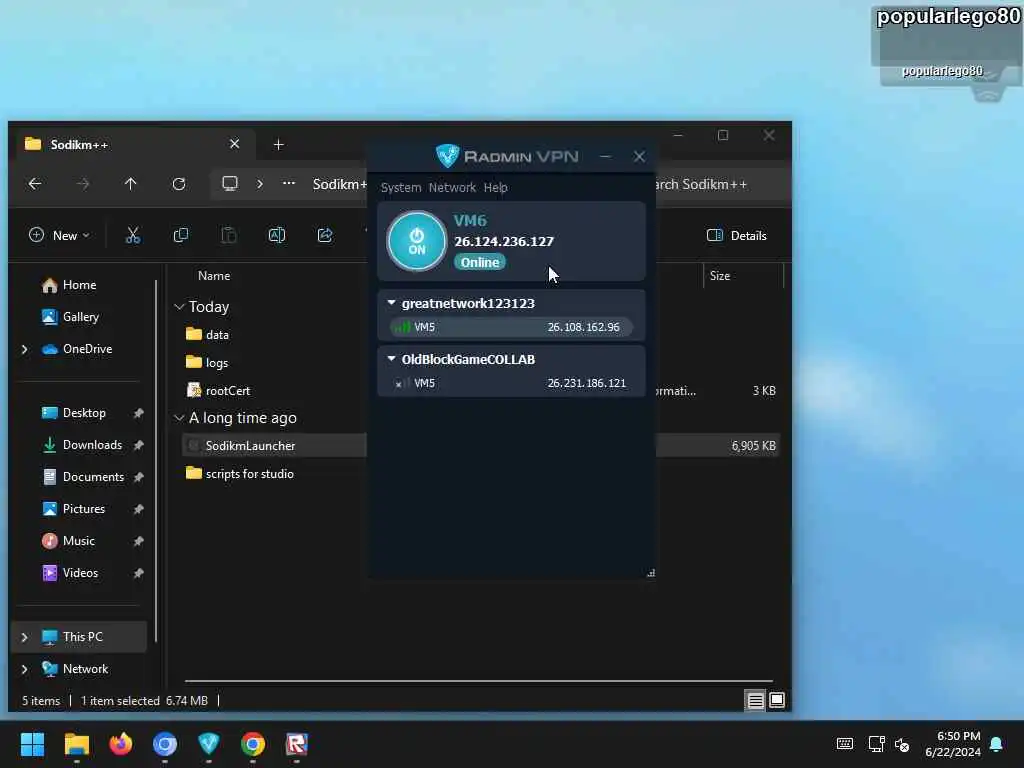
Task: Open the New item dropdown
Action: click(59, 235)
